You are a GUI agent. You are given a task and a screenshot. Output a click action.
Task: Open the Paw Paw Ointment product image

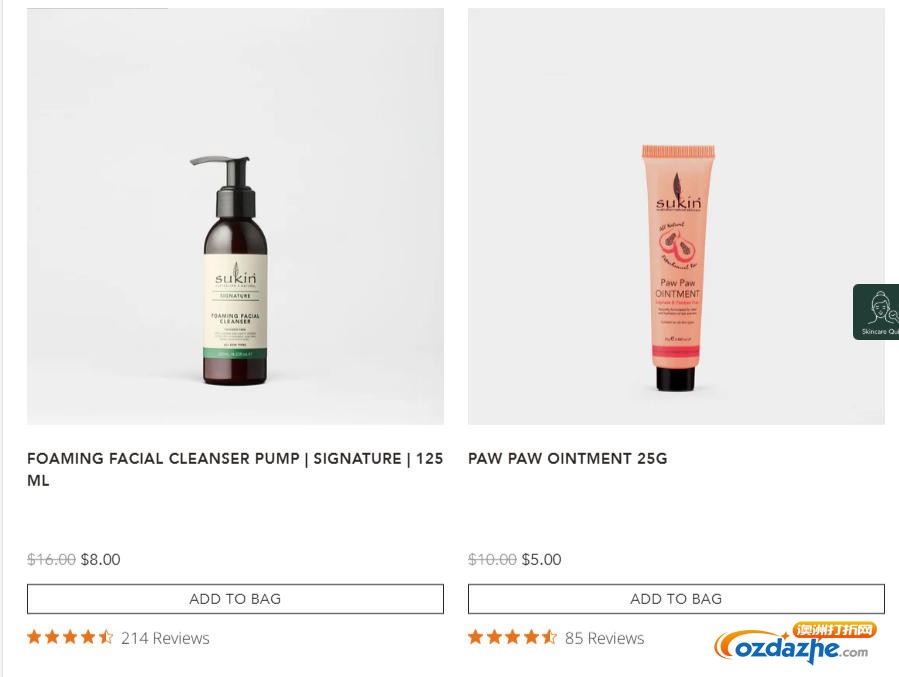click(676, 216)
